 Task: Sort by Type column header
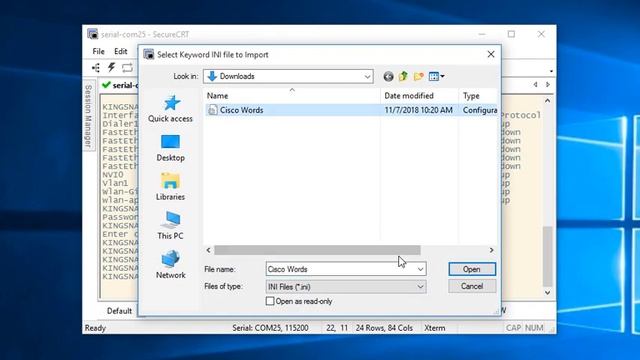point(478,96)
